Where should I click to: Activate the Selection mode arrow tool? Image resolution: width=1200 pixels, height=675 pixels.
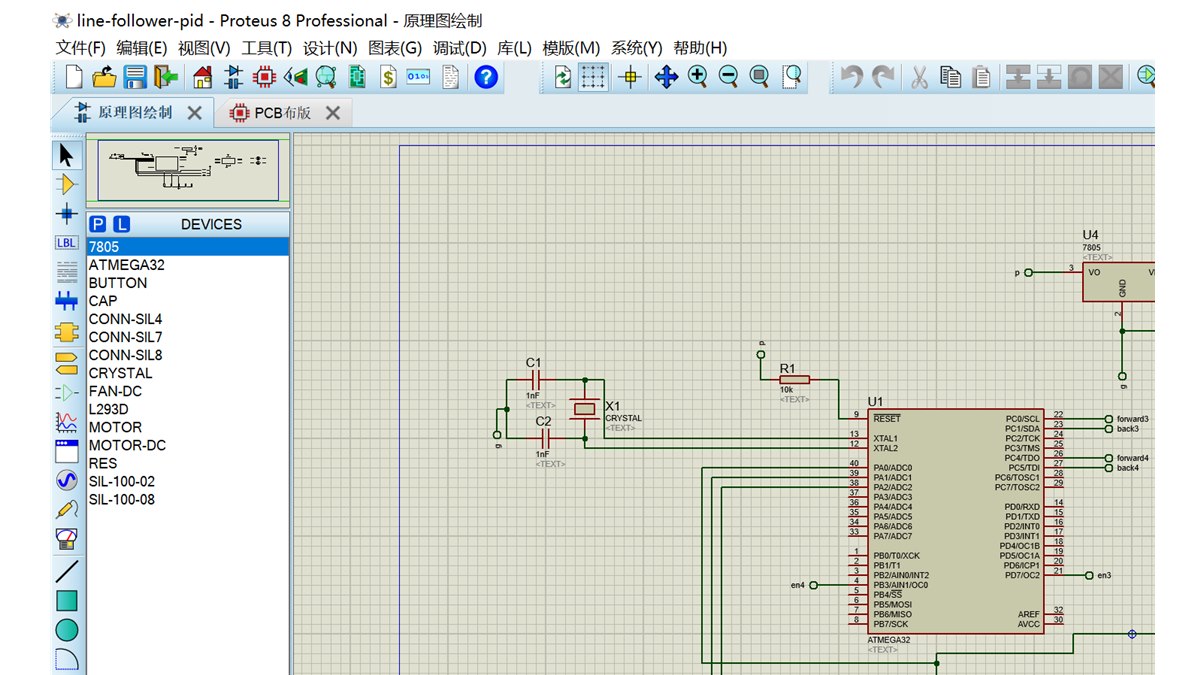pyautogui.click(x=66, y=155)
